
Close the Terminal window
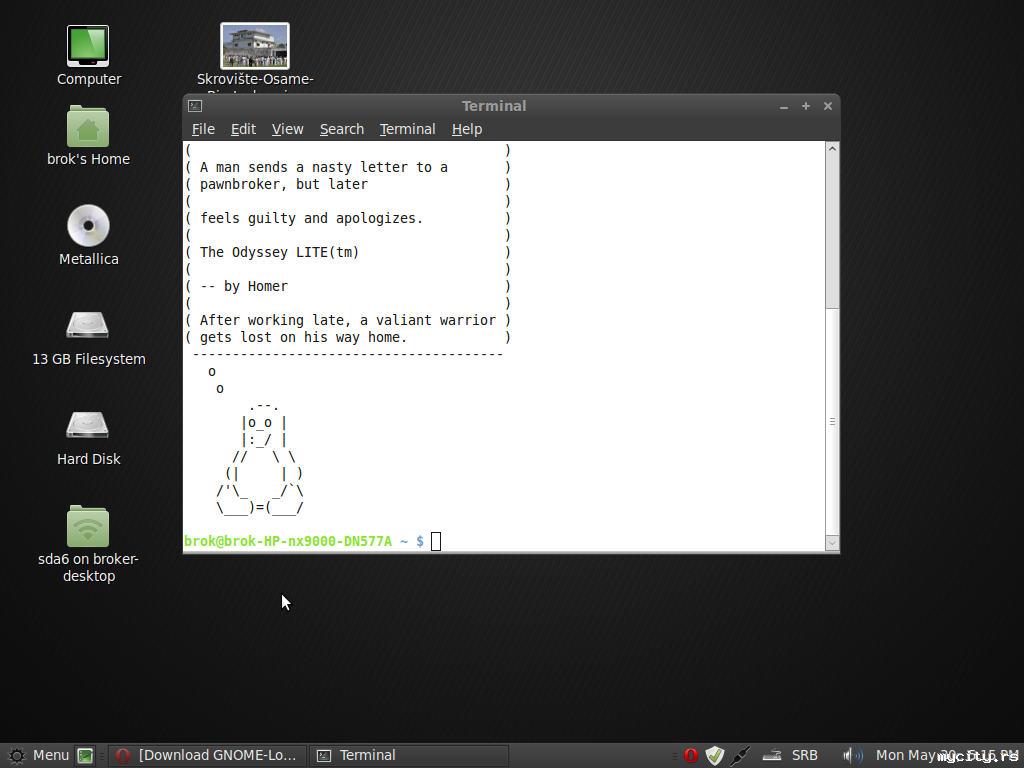pos(827,106)
